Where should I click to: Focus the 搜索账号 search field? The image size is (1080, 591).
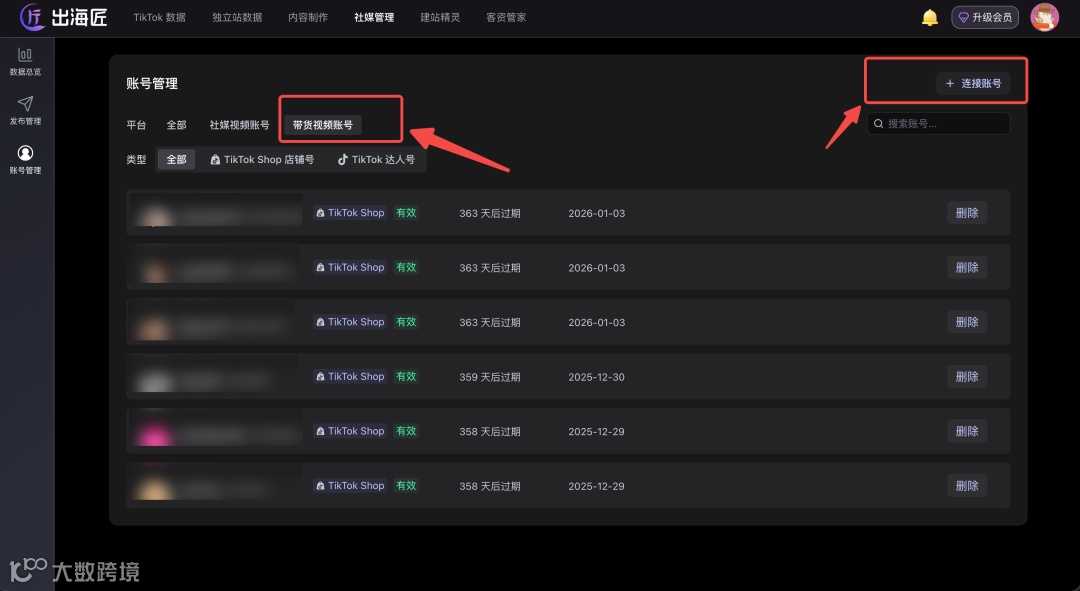pos(938,123)
